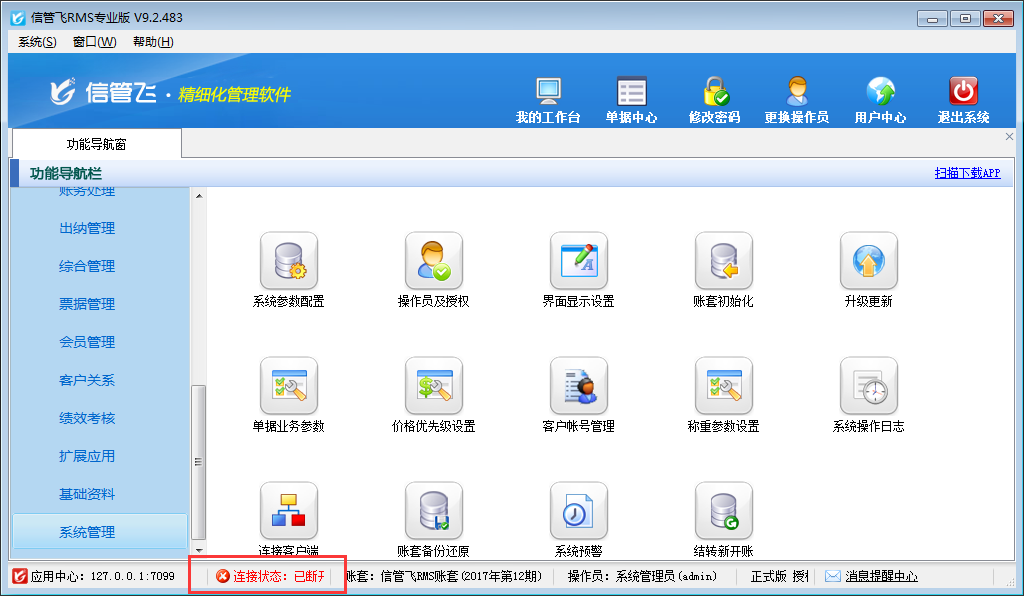
Task: Open 价格优先级设置
Action: (433, 386)
